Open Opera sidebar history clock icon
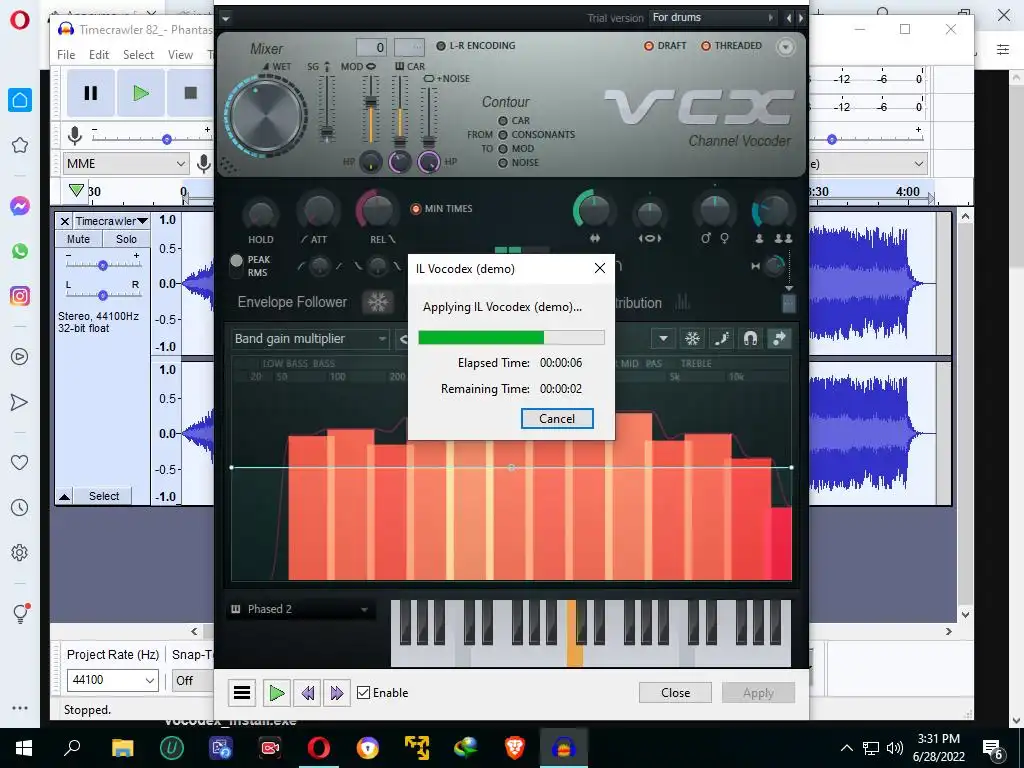This screenshot has height=768, width=1024. (20, 507)
